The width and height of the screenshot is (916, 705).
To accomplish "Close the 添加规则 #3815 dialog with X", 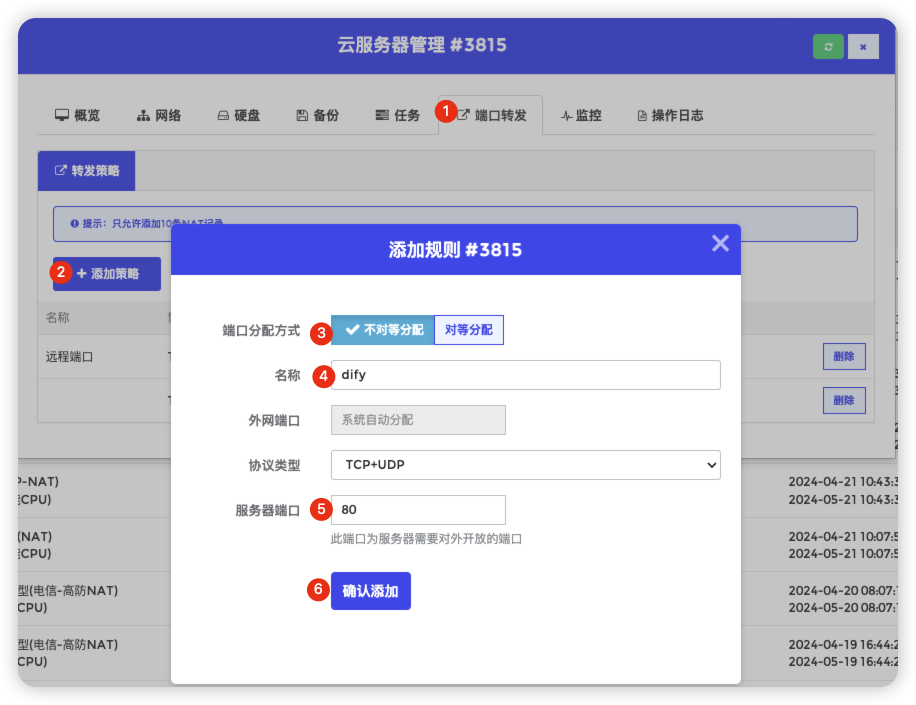I will click(720, 243).
